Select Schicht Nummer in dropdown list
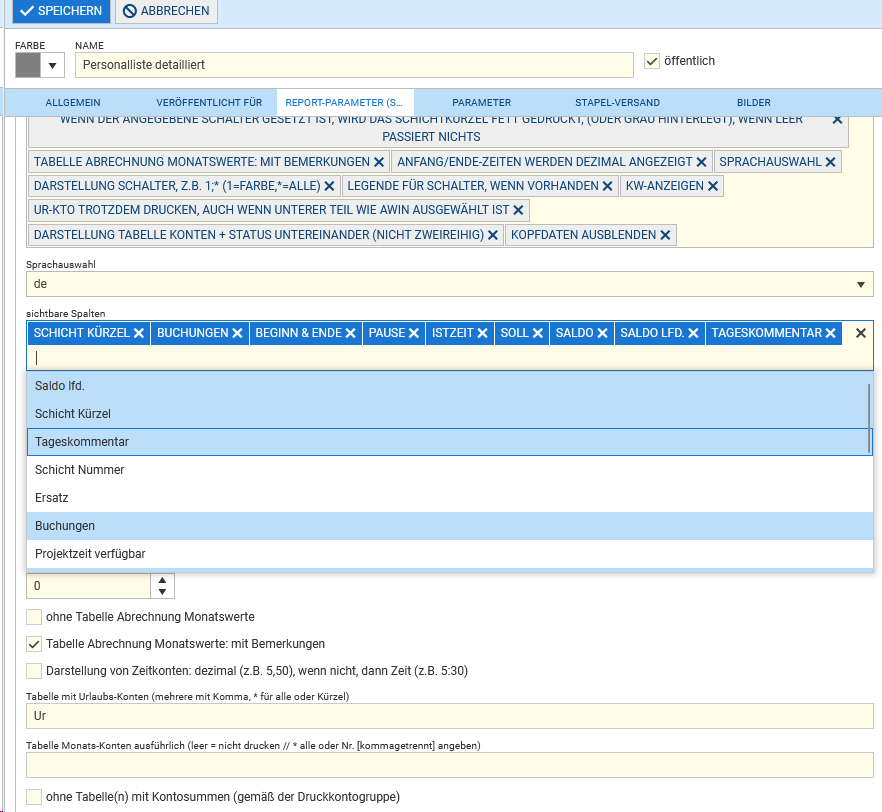 [449, 470]
